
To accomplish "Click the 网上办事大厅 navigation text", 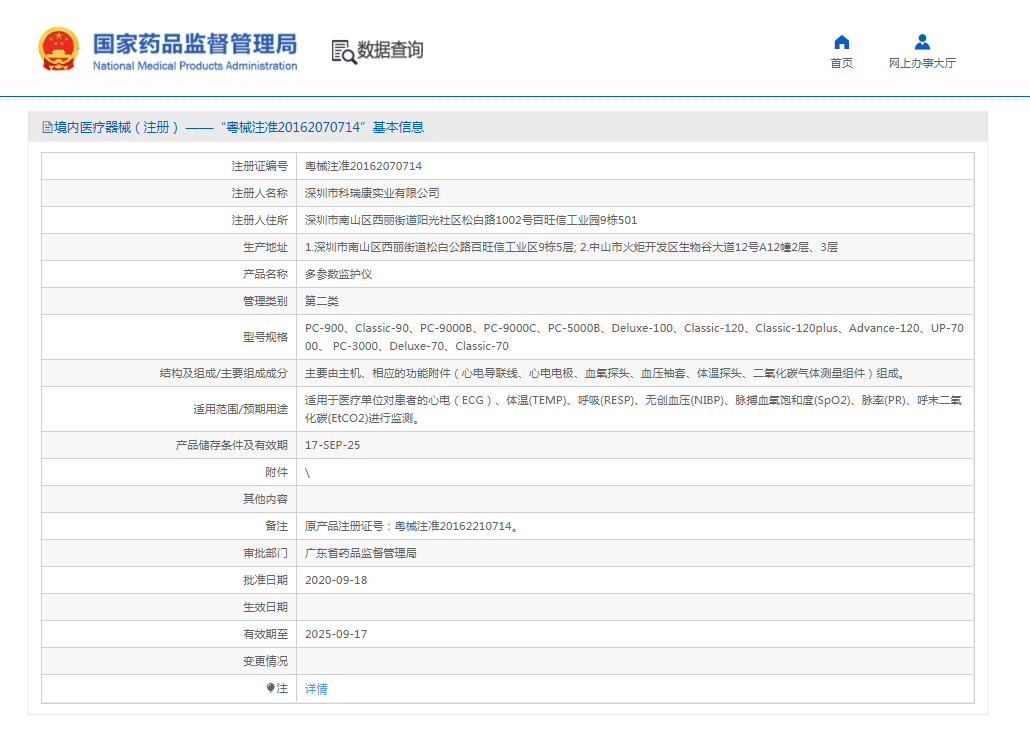I will [921, 62].
